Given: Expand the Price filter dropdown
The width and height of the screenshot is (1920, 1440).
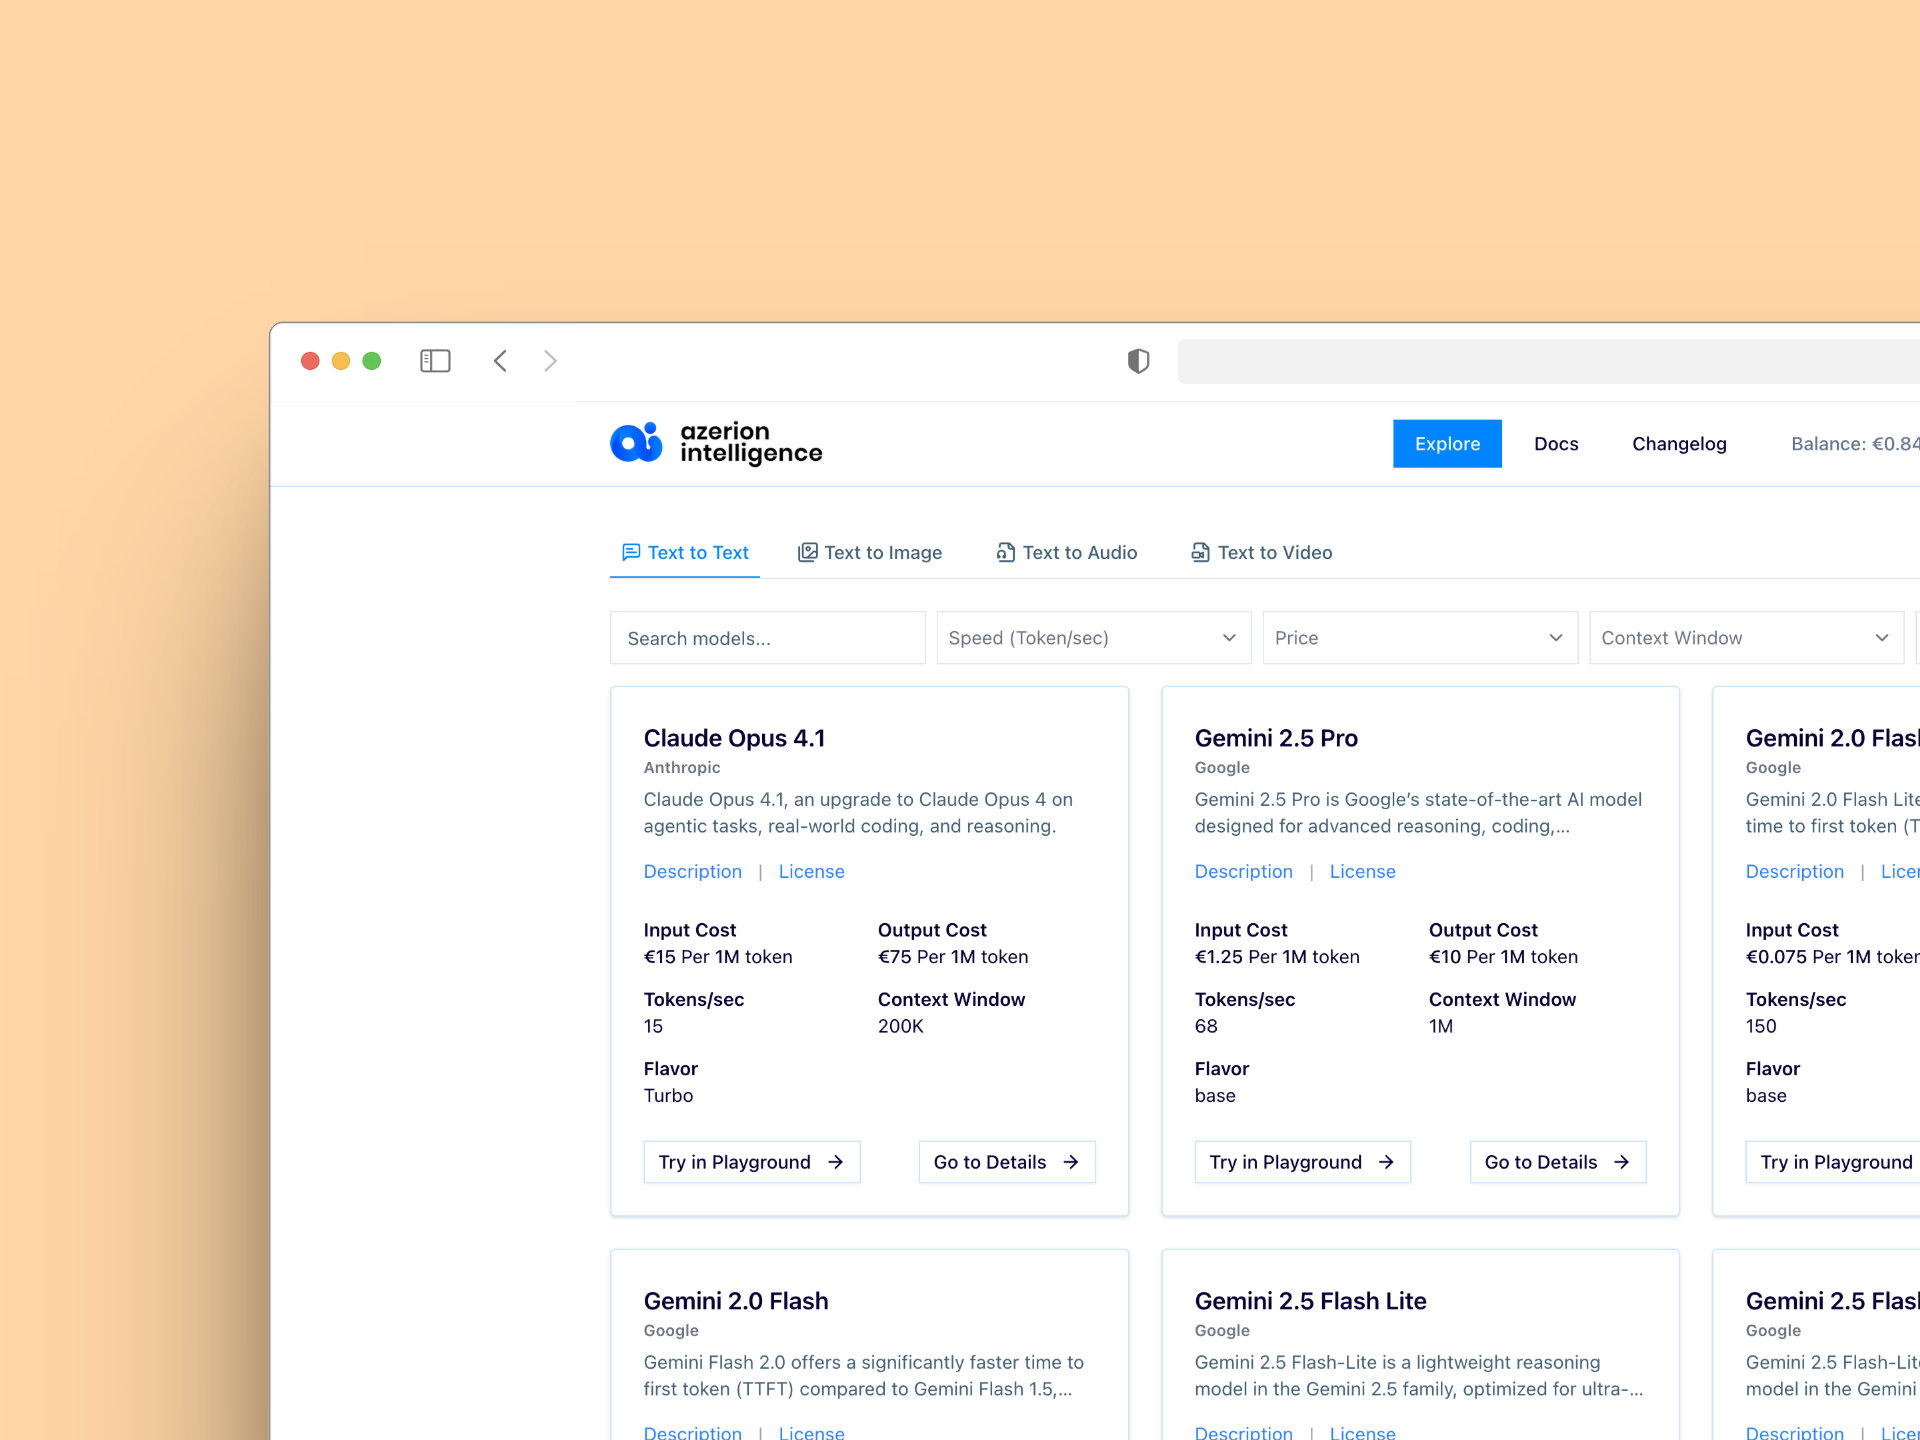Looking at the screenshot, I should pos(1420,638).
